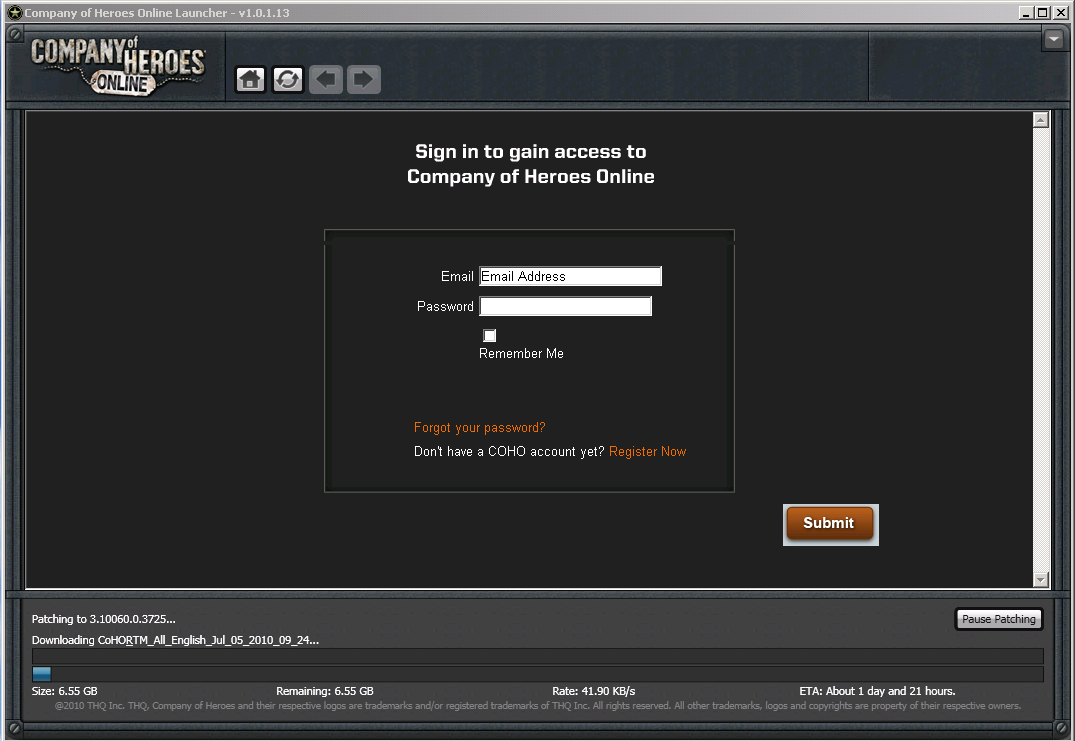The height and width of the screenshot is (741, 1075).
Task: Enable the Remember Me checkbox
Action: pos(490,335)
